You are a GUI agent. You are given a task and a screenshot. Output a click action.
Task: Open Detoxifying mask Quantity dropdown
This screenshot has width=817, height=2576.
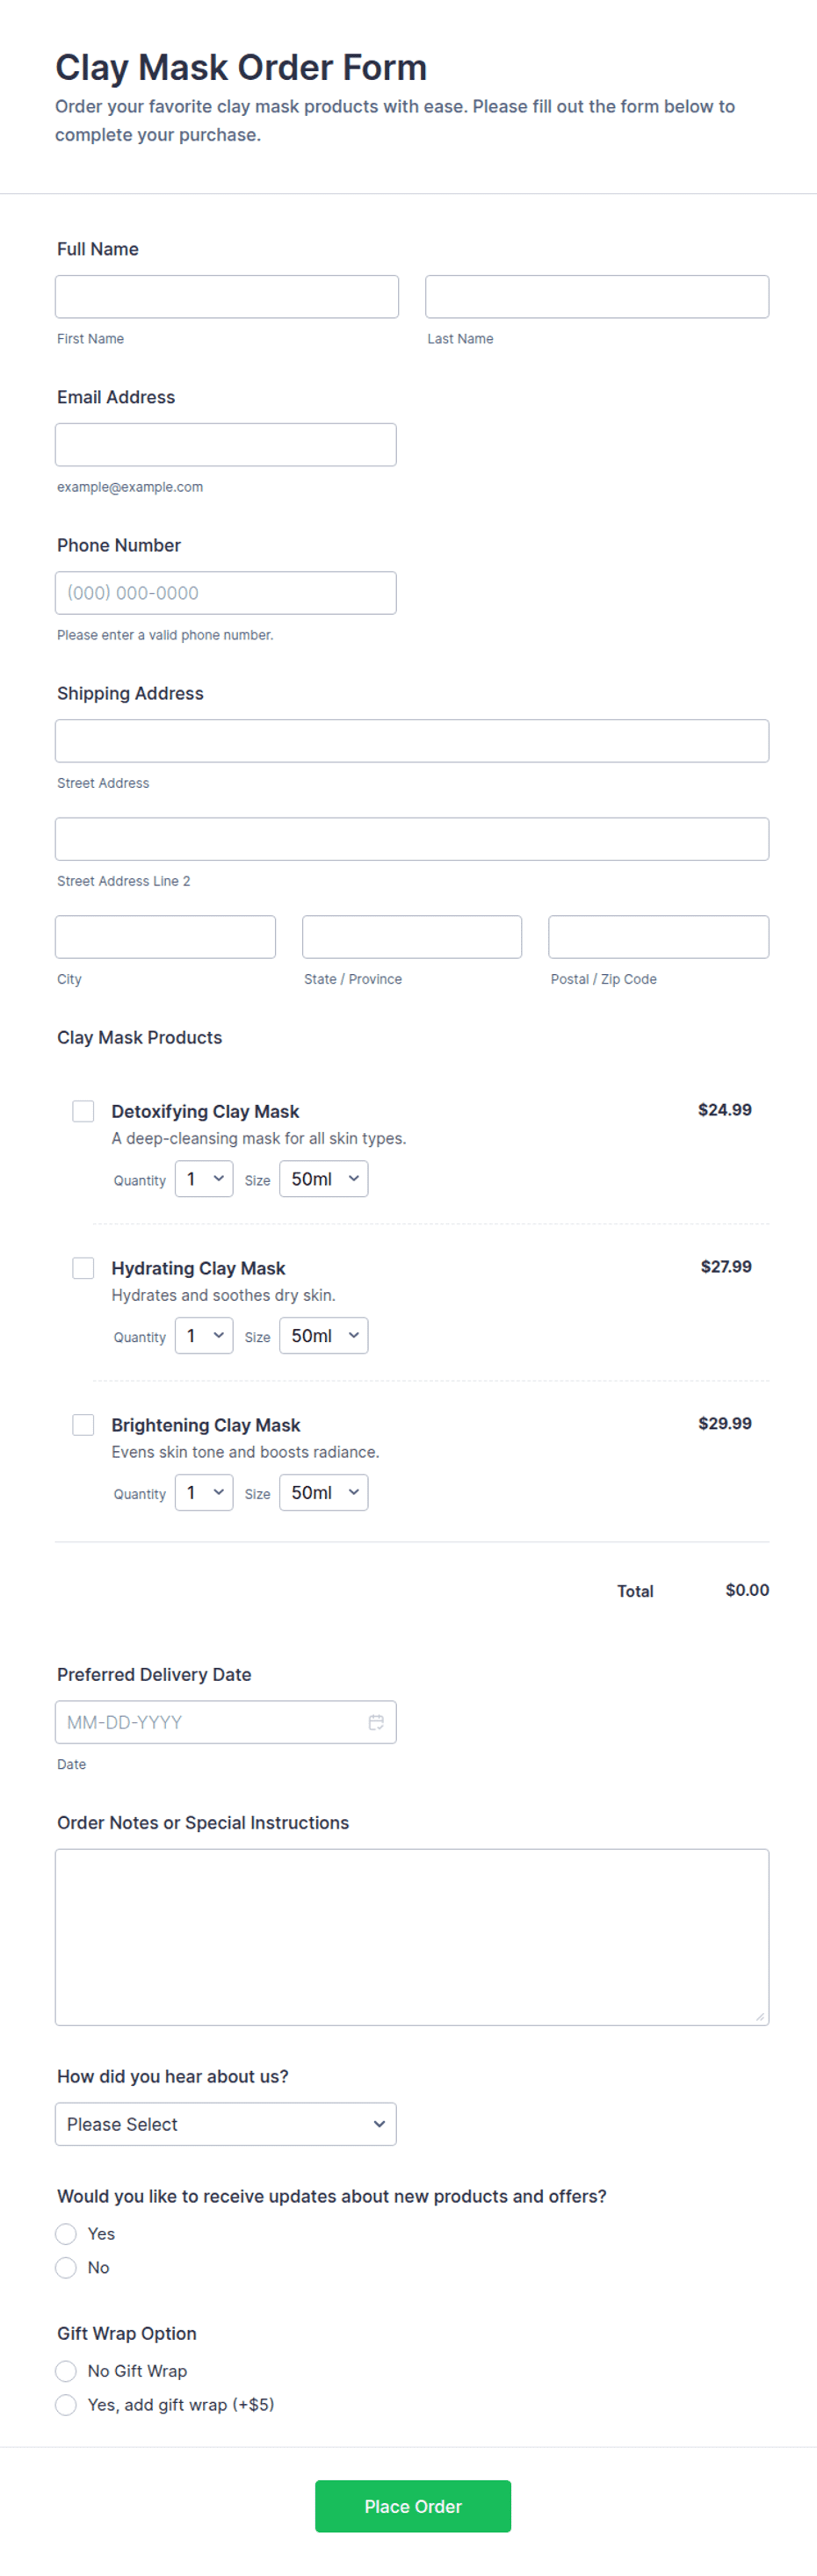pos(204,1179)
